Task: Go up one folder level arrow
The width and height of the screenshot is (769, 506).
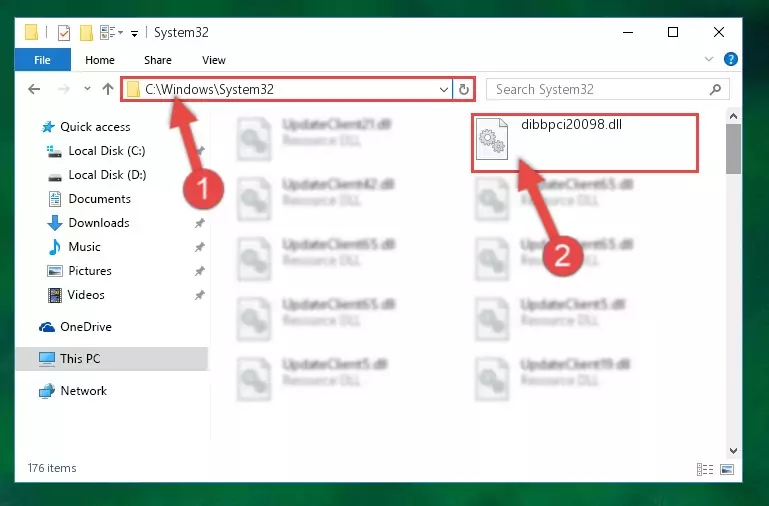Action: (x=108, y=89)
